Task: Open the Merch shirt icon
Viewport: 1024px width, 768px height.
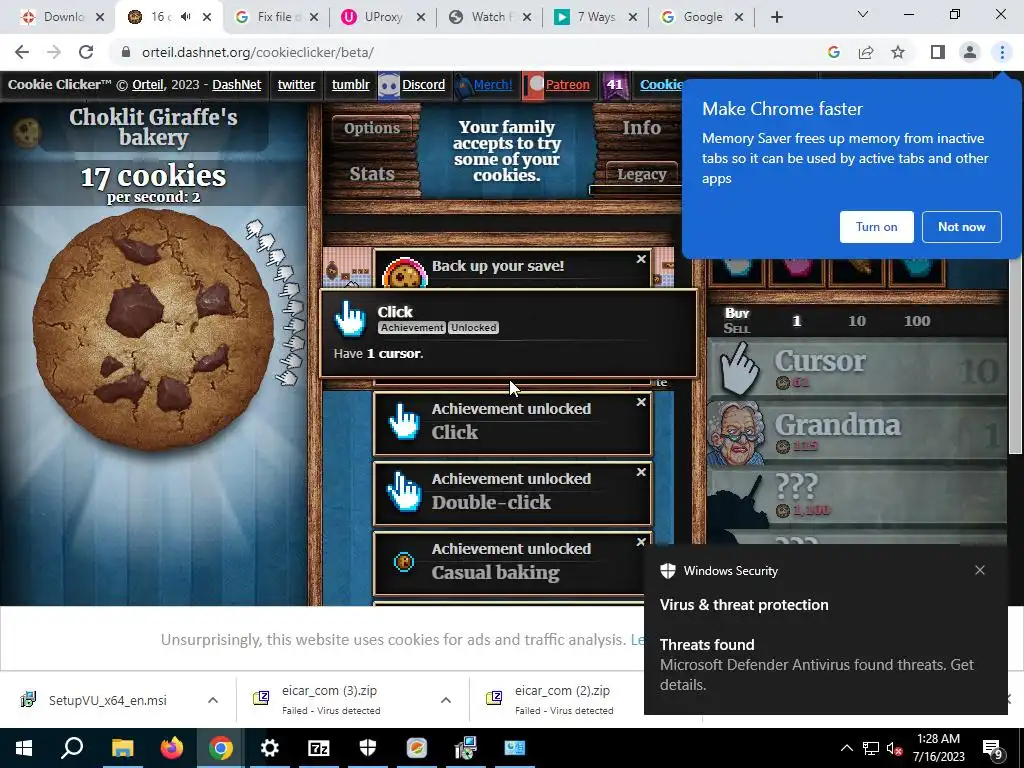Action: [463, 86]
